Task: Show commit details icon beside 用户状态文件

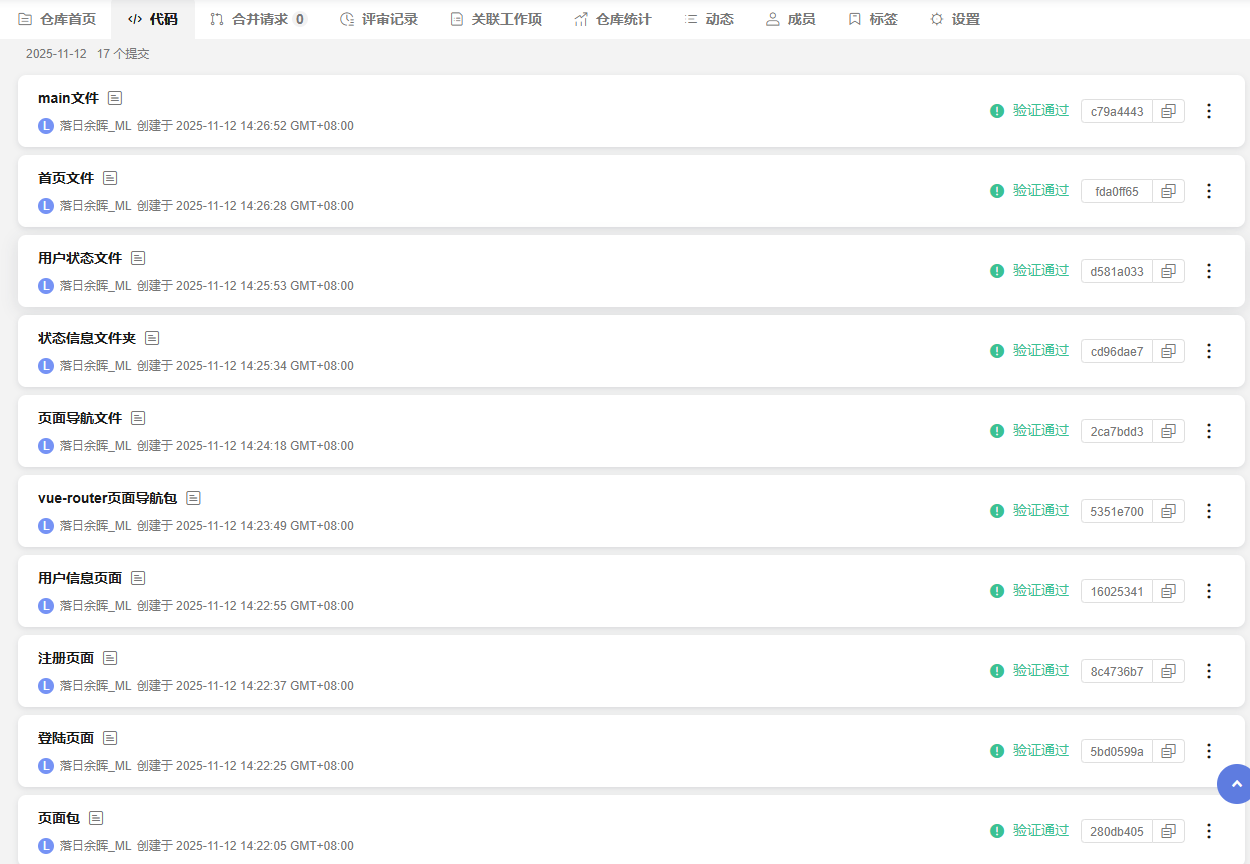Action: (138, 258)
